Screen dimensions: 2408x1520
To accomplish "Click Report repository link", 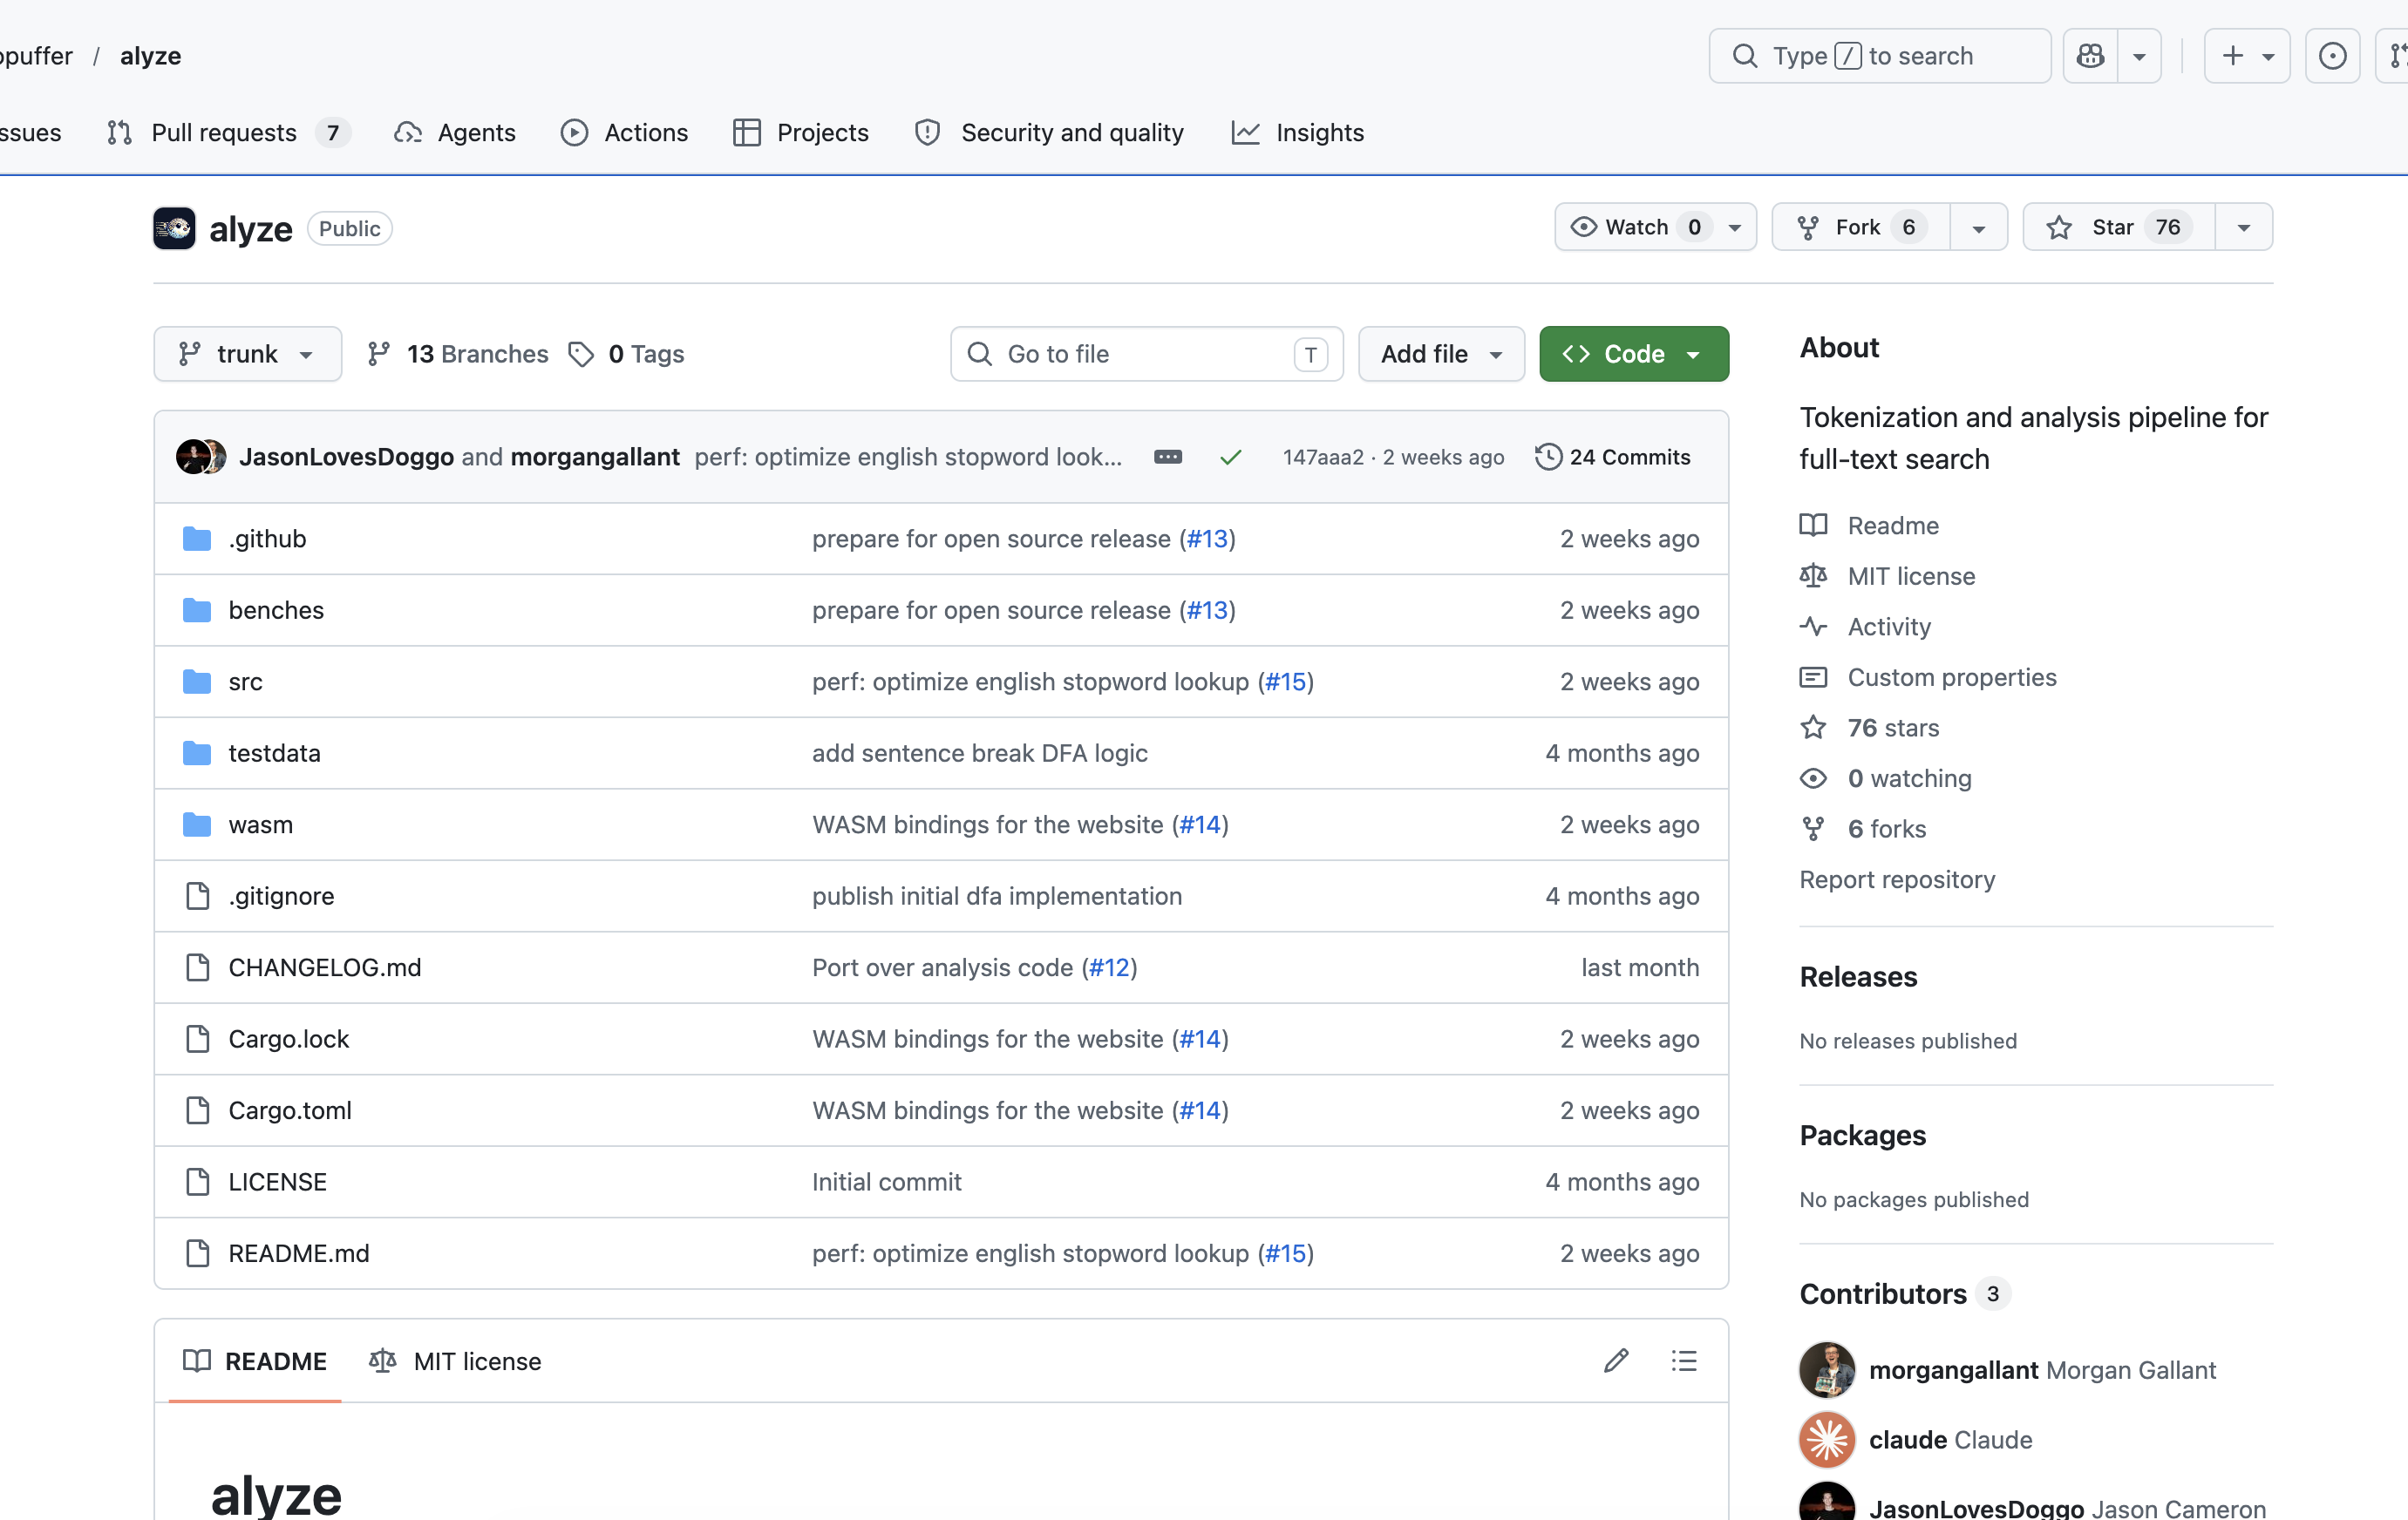I will coord(1897,879).
